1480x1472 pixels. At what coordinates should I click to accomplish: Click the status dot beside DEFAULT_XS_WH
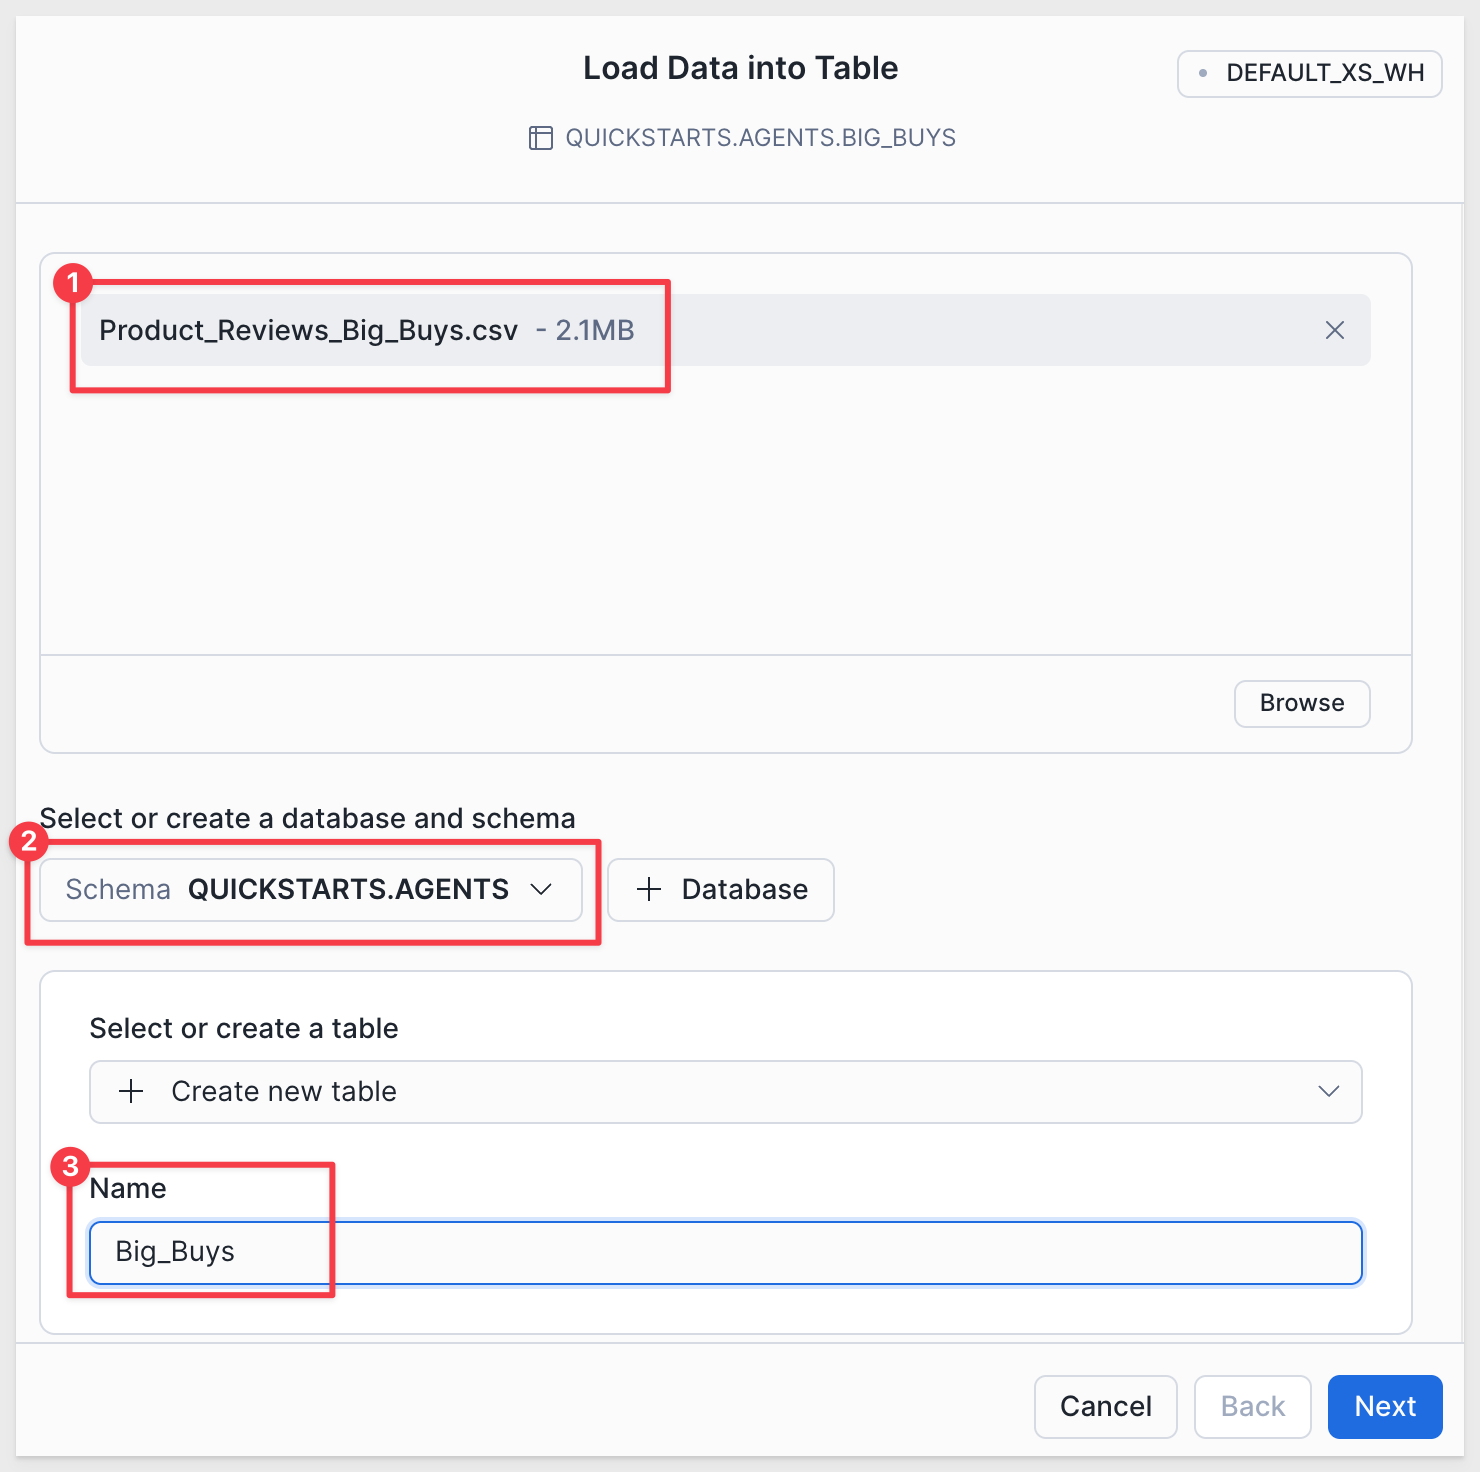coord(1203,73)
